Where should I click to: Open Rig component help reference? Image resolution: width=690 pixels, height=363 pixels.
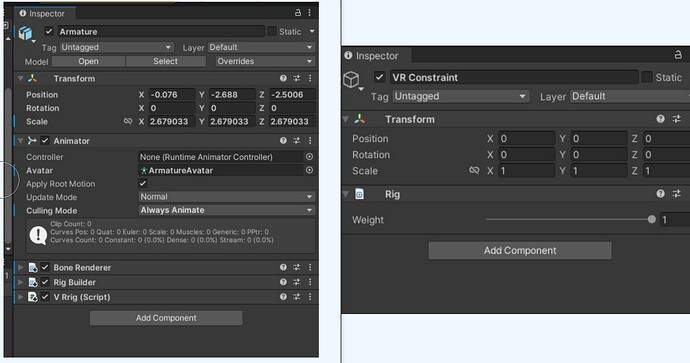click(661, 194)
